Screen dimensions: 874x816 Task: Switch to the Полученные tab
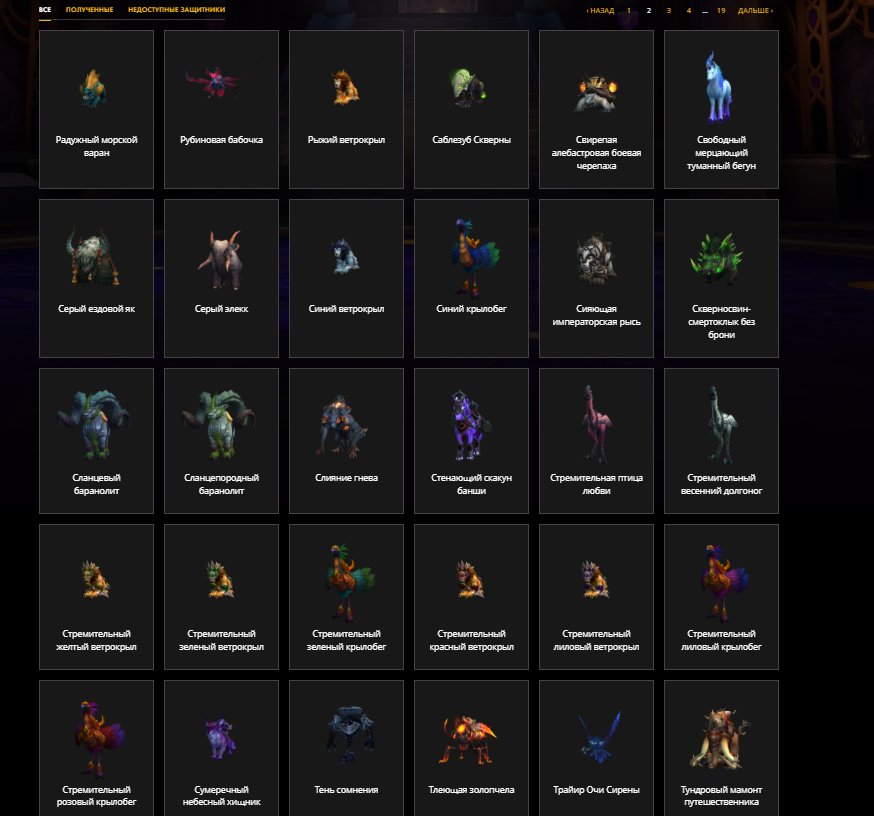(89, 9)
